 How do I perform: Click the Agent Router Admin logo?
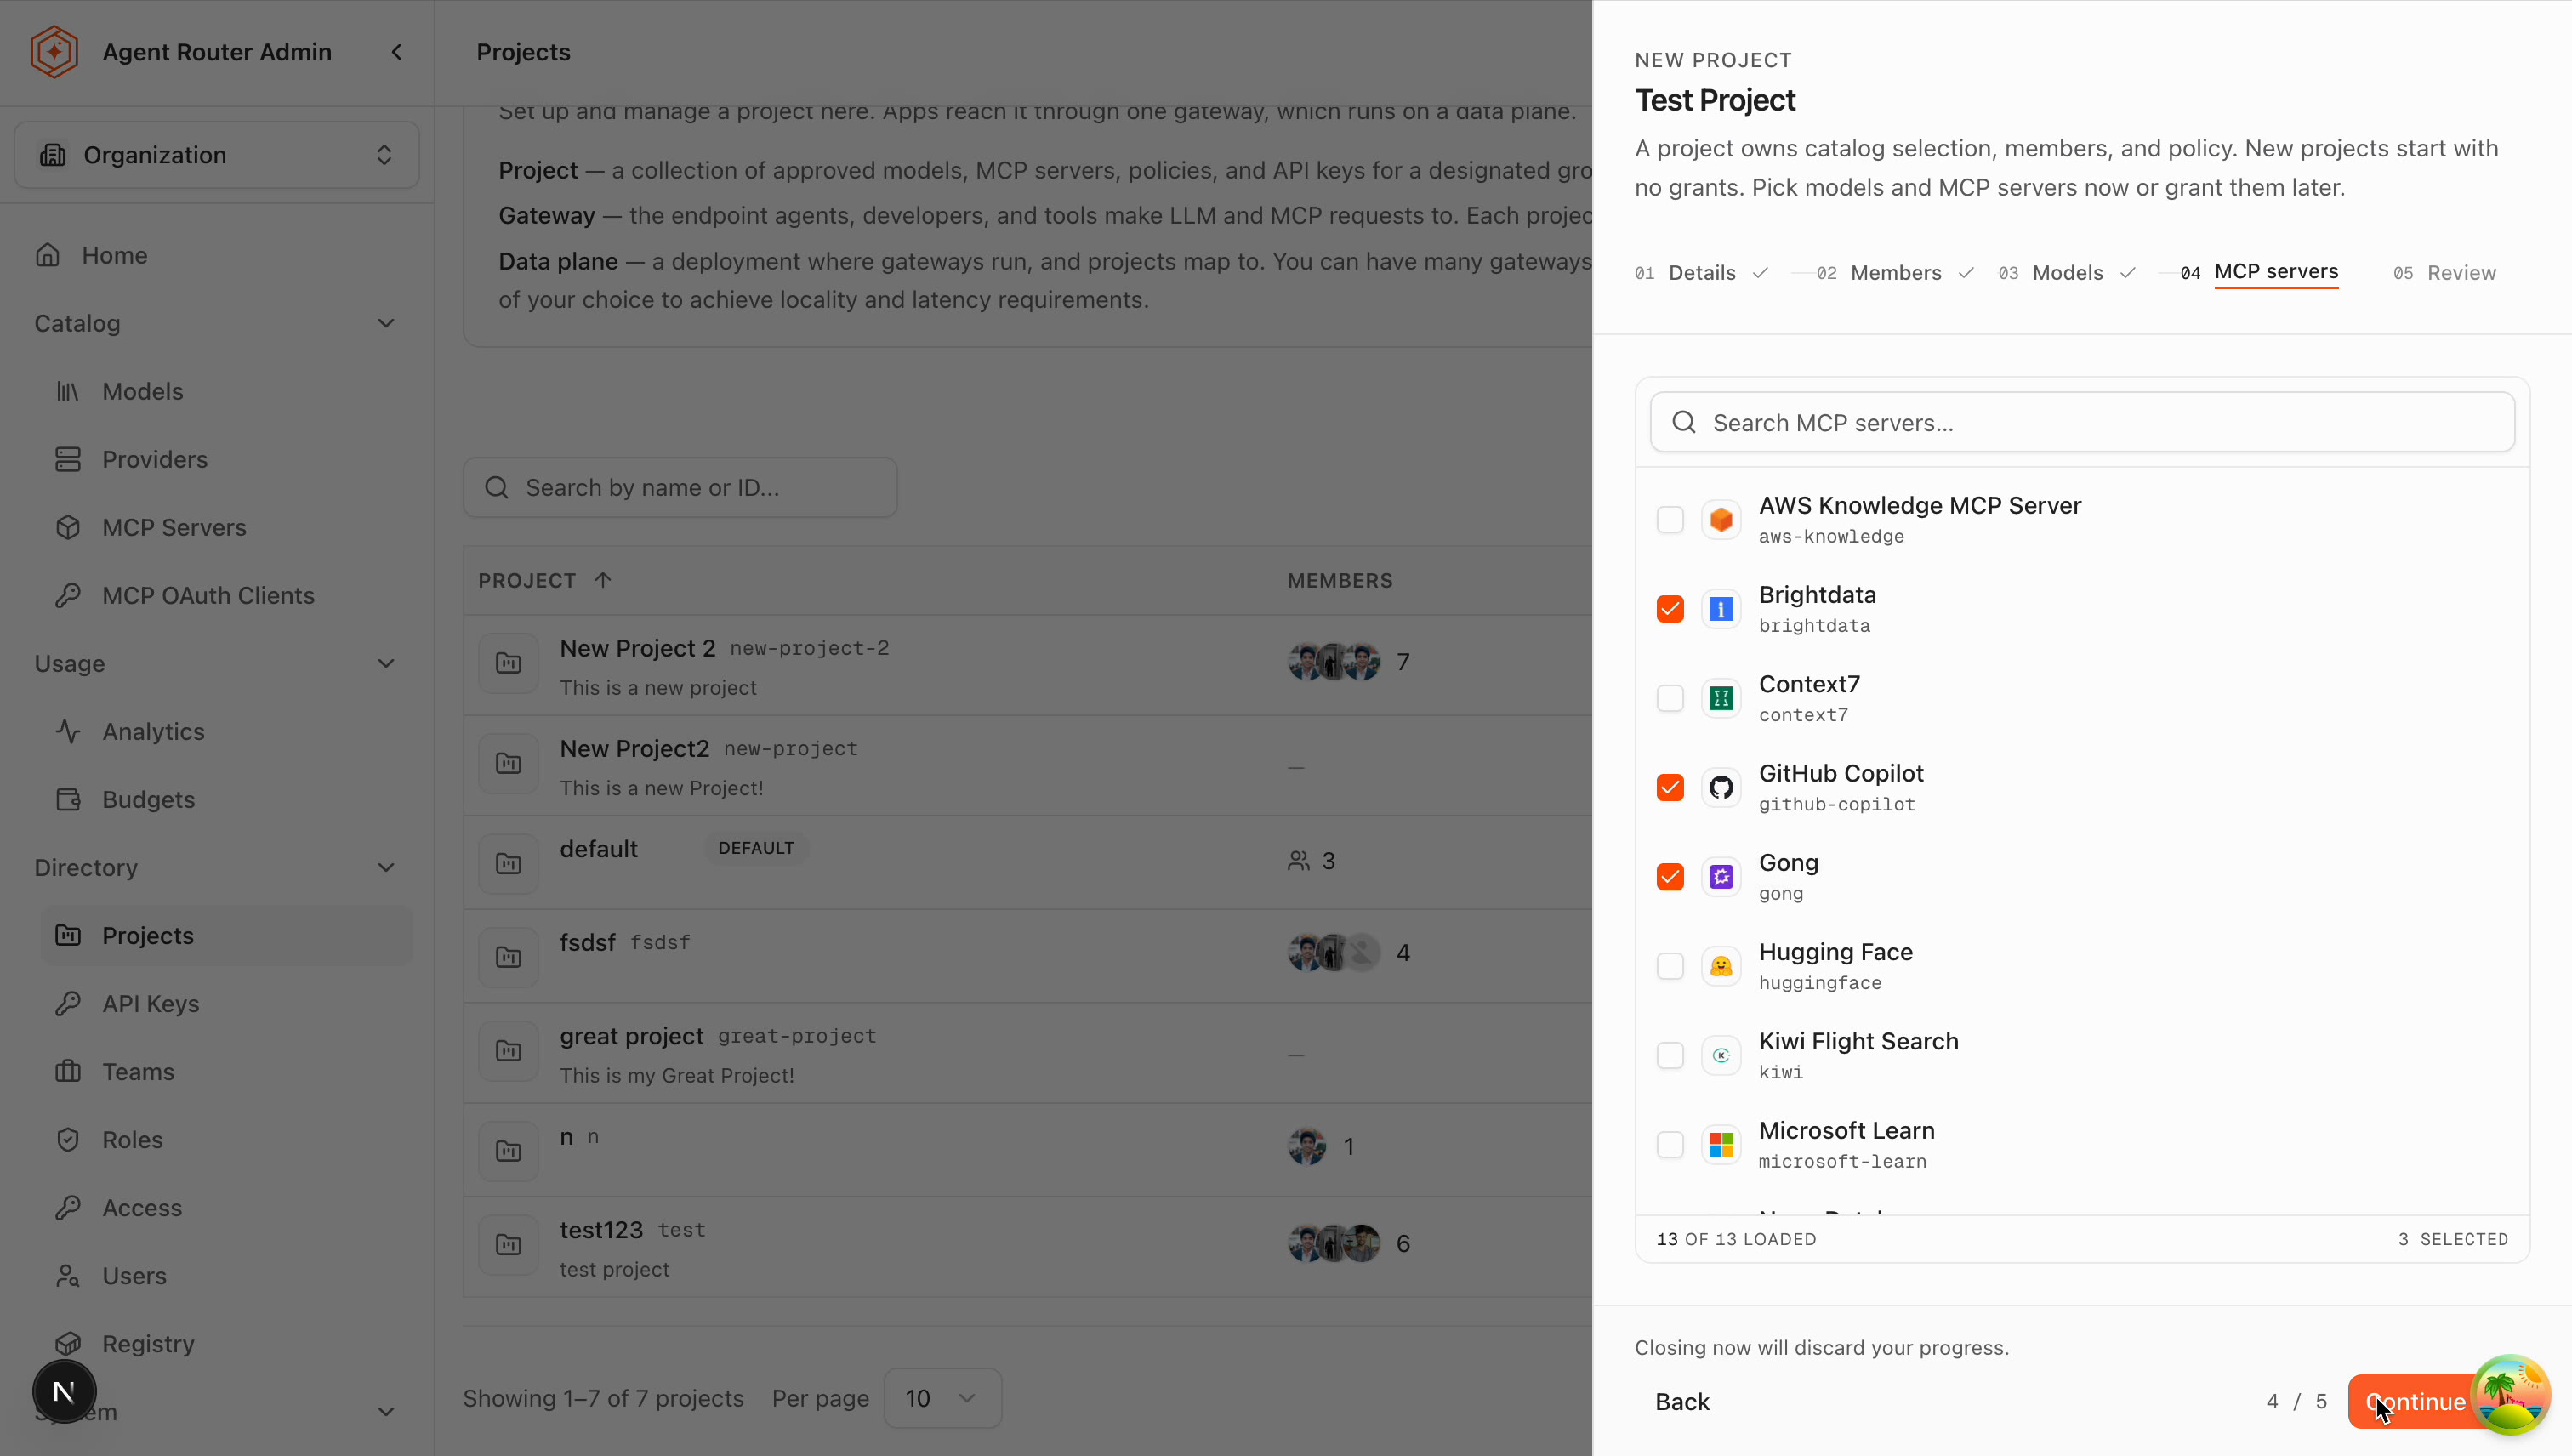[54, 52]
